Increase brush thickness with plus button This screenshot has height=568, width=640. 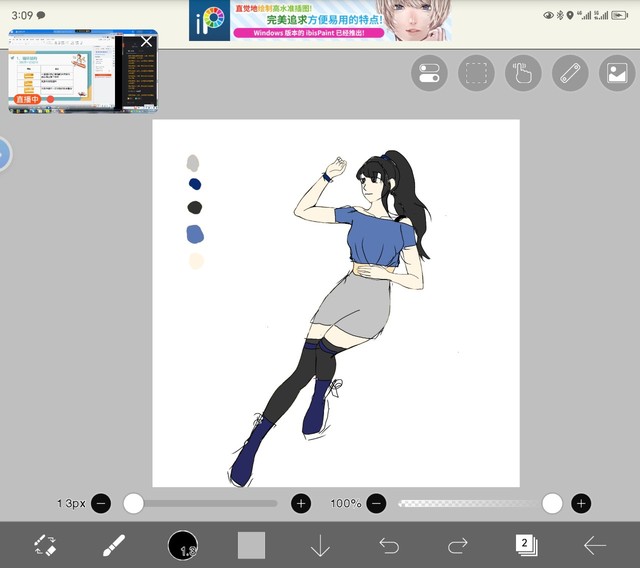tap(301, 503)
